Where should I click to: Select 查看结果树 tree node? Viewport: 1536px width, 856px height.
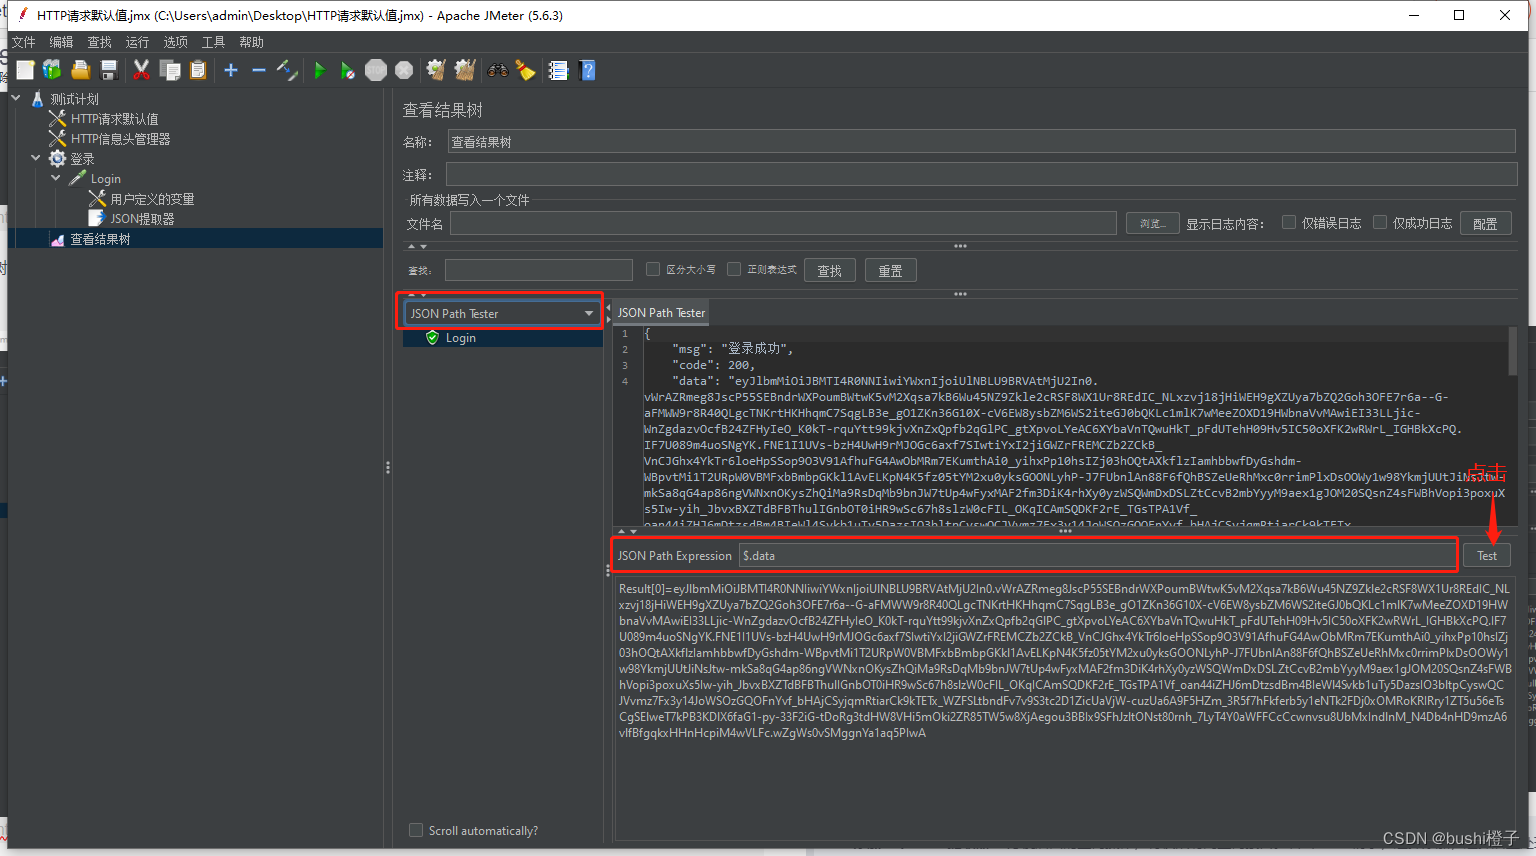(100, 239)
